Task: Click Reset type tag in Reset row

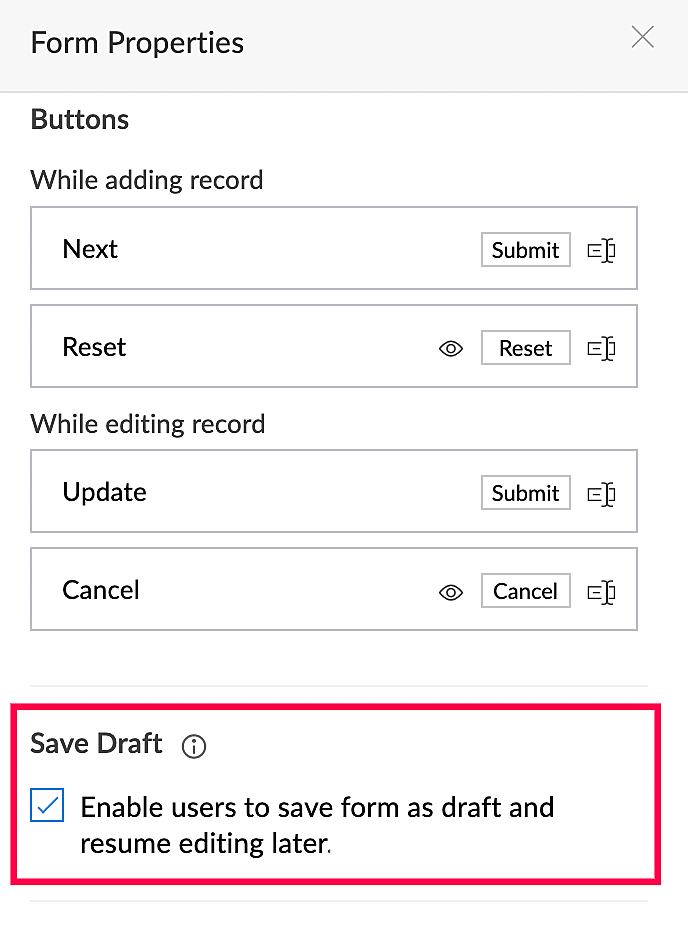Action: coord(525,348)
